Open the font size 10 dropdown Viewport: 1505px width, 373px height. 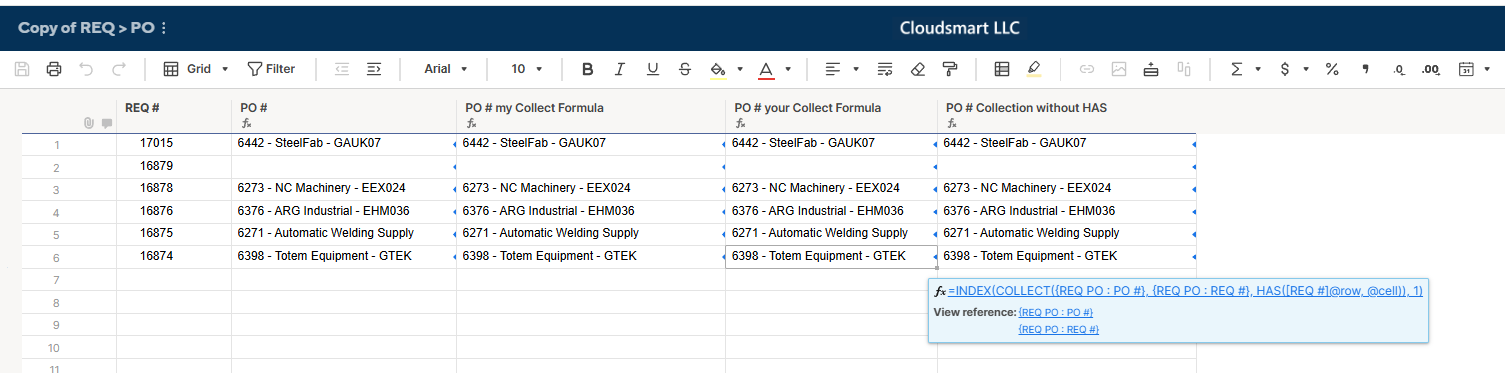coord(526,69)
